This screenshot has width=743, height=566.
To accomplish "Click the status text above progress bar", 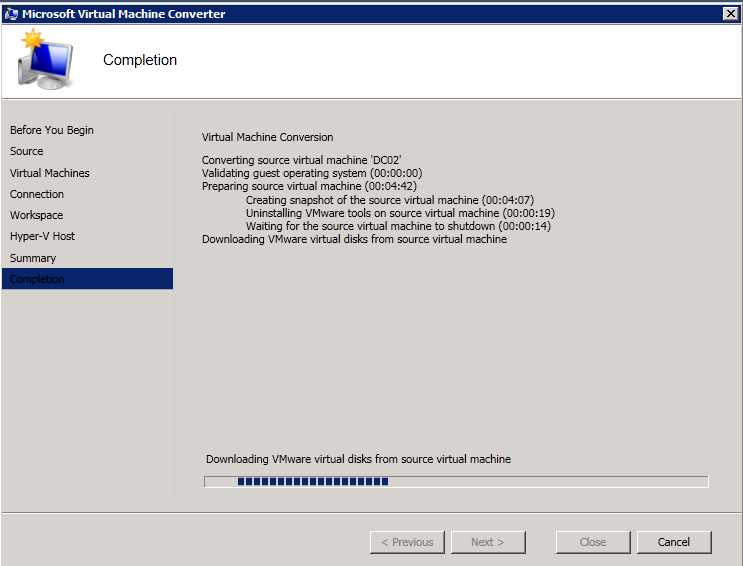I will 358,459.
